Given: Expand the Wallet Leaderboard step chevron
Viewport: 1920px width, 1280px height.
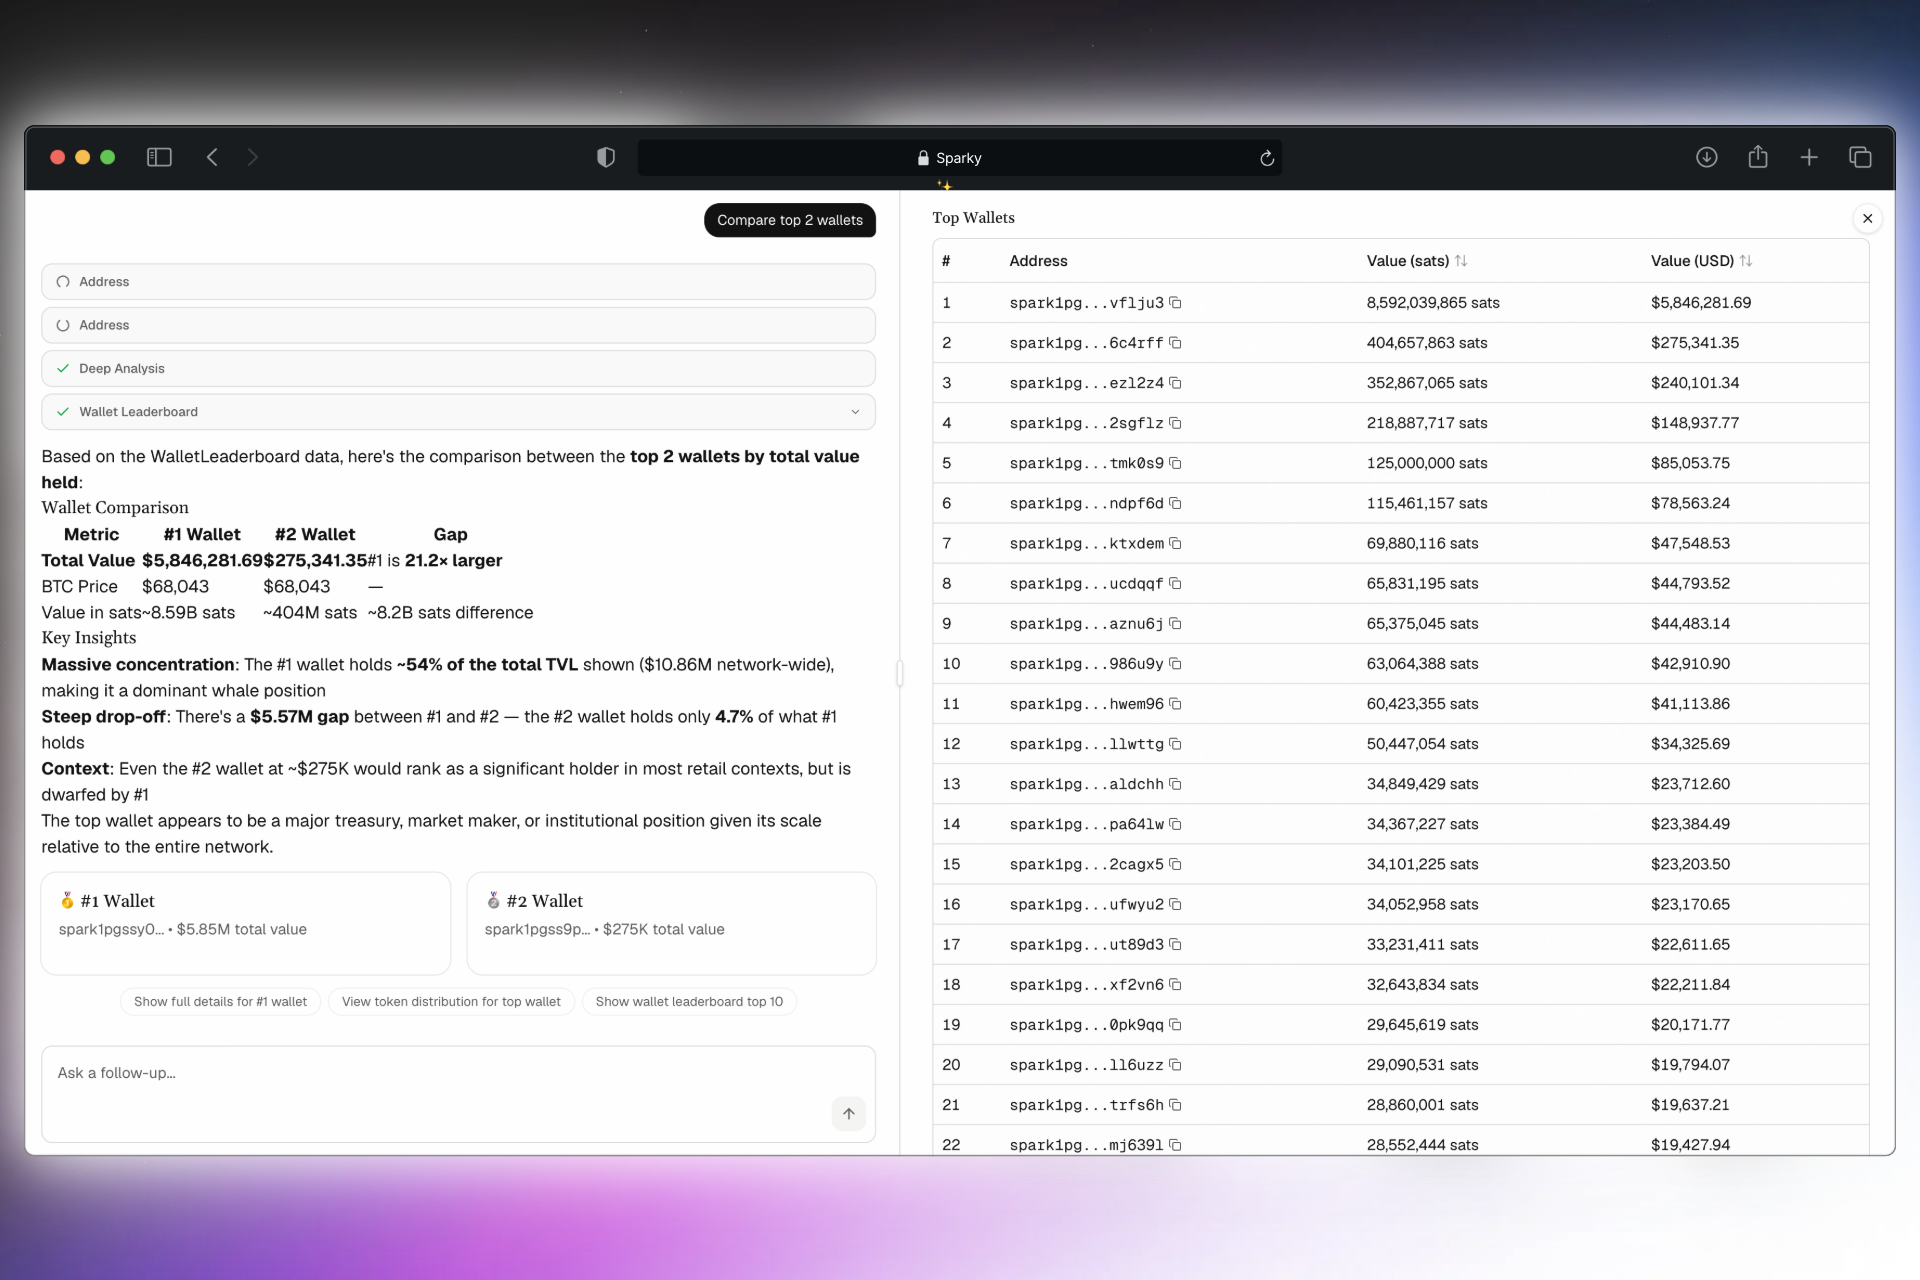Looking at the screenshot, I should pyautogui.click(x=855, y=412).
